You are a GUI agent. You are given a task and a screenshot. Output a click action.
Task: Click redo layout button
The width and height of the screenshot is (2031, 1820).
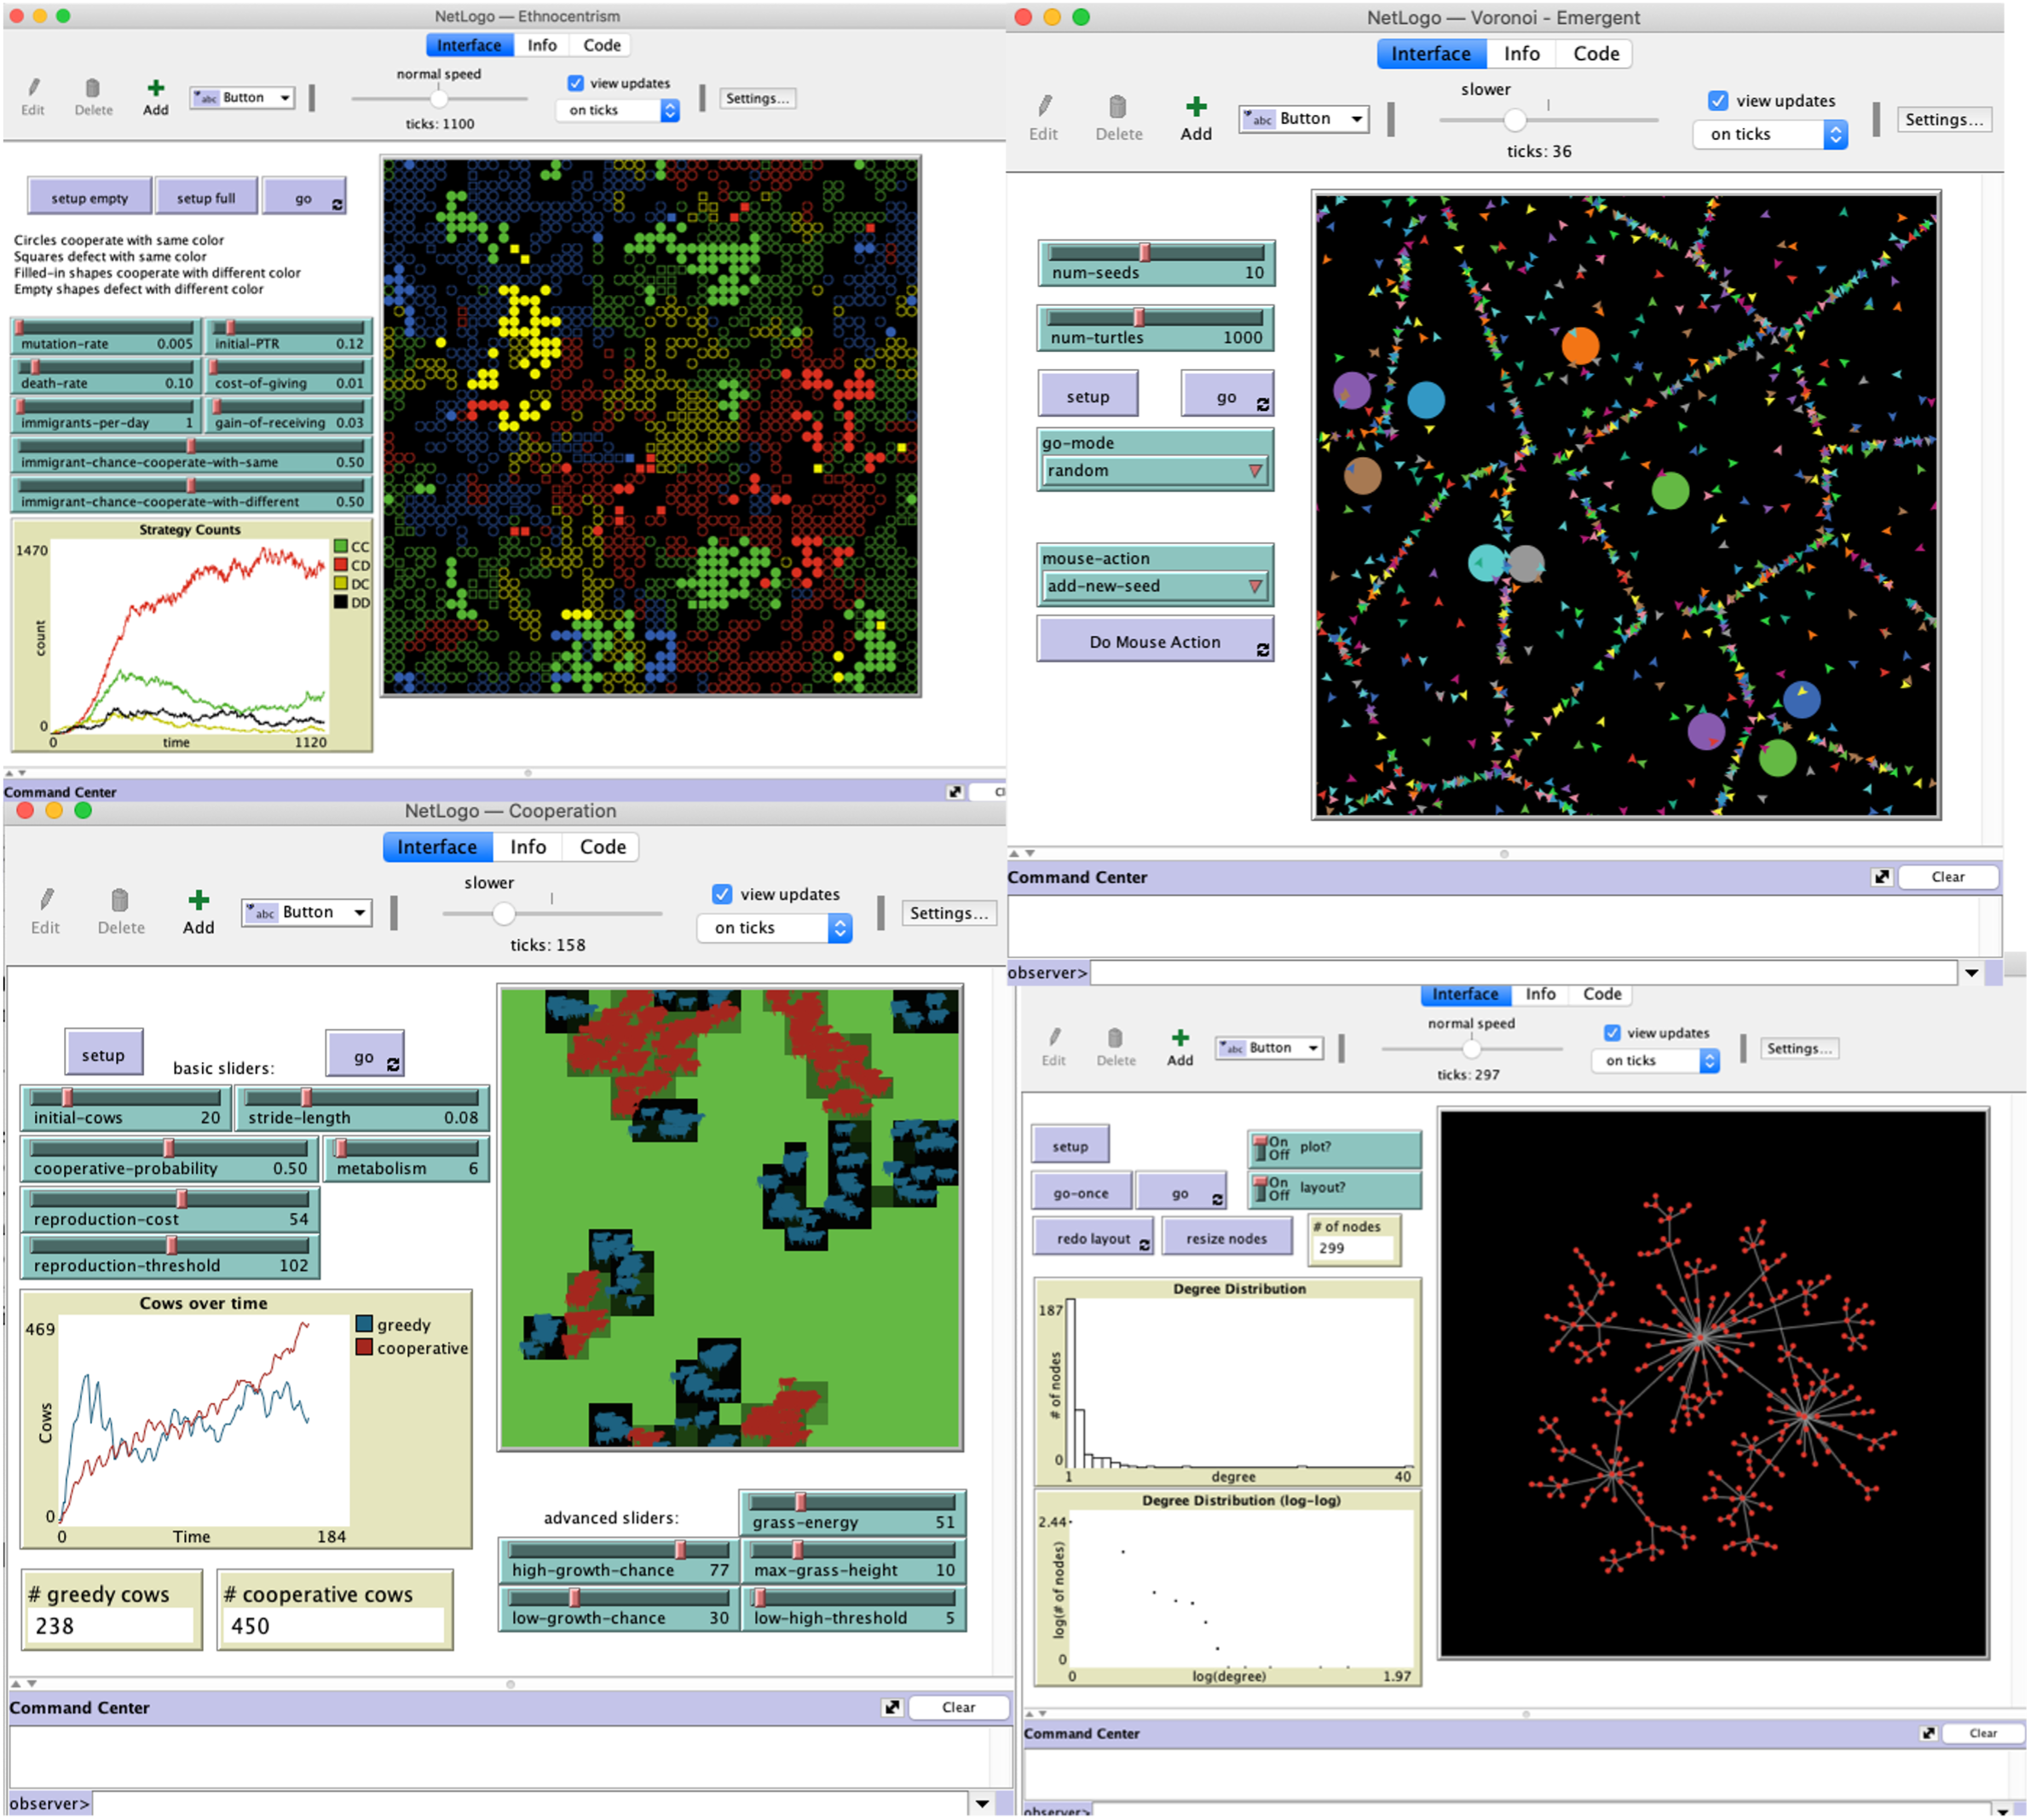tap(1093, 1238)
